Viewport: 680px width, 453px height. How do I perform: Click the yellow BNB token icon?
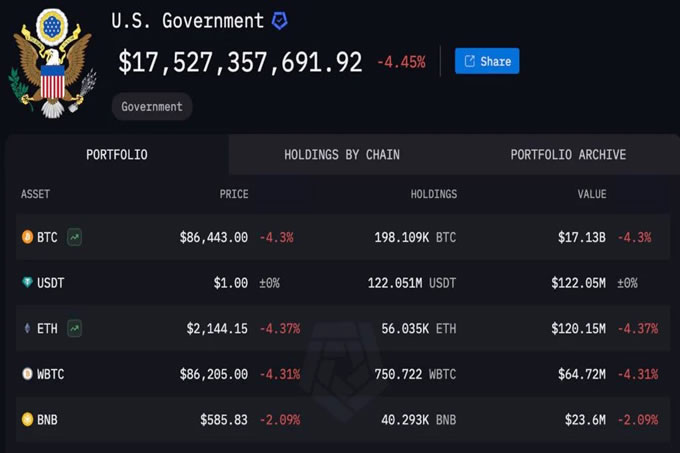(27, 420)
